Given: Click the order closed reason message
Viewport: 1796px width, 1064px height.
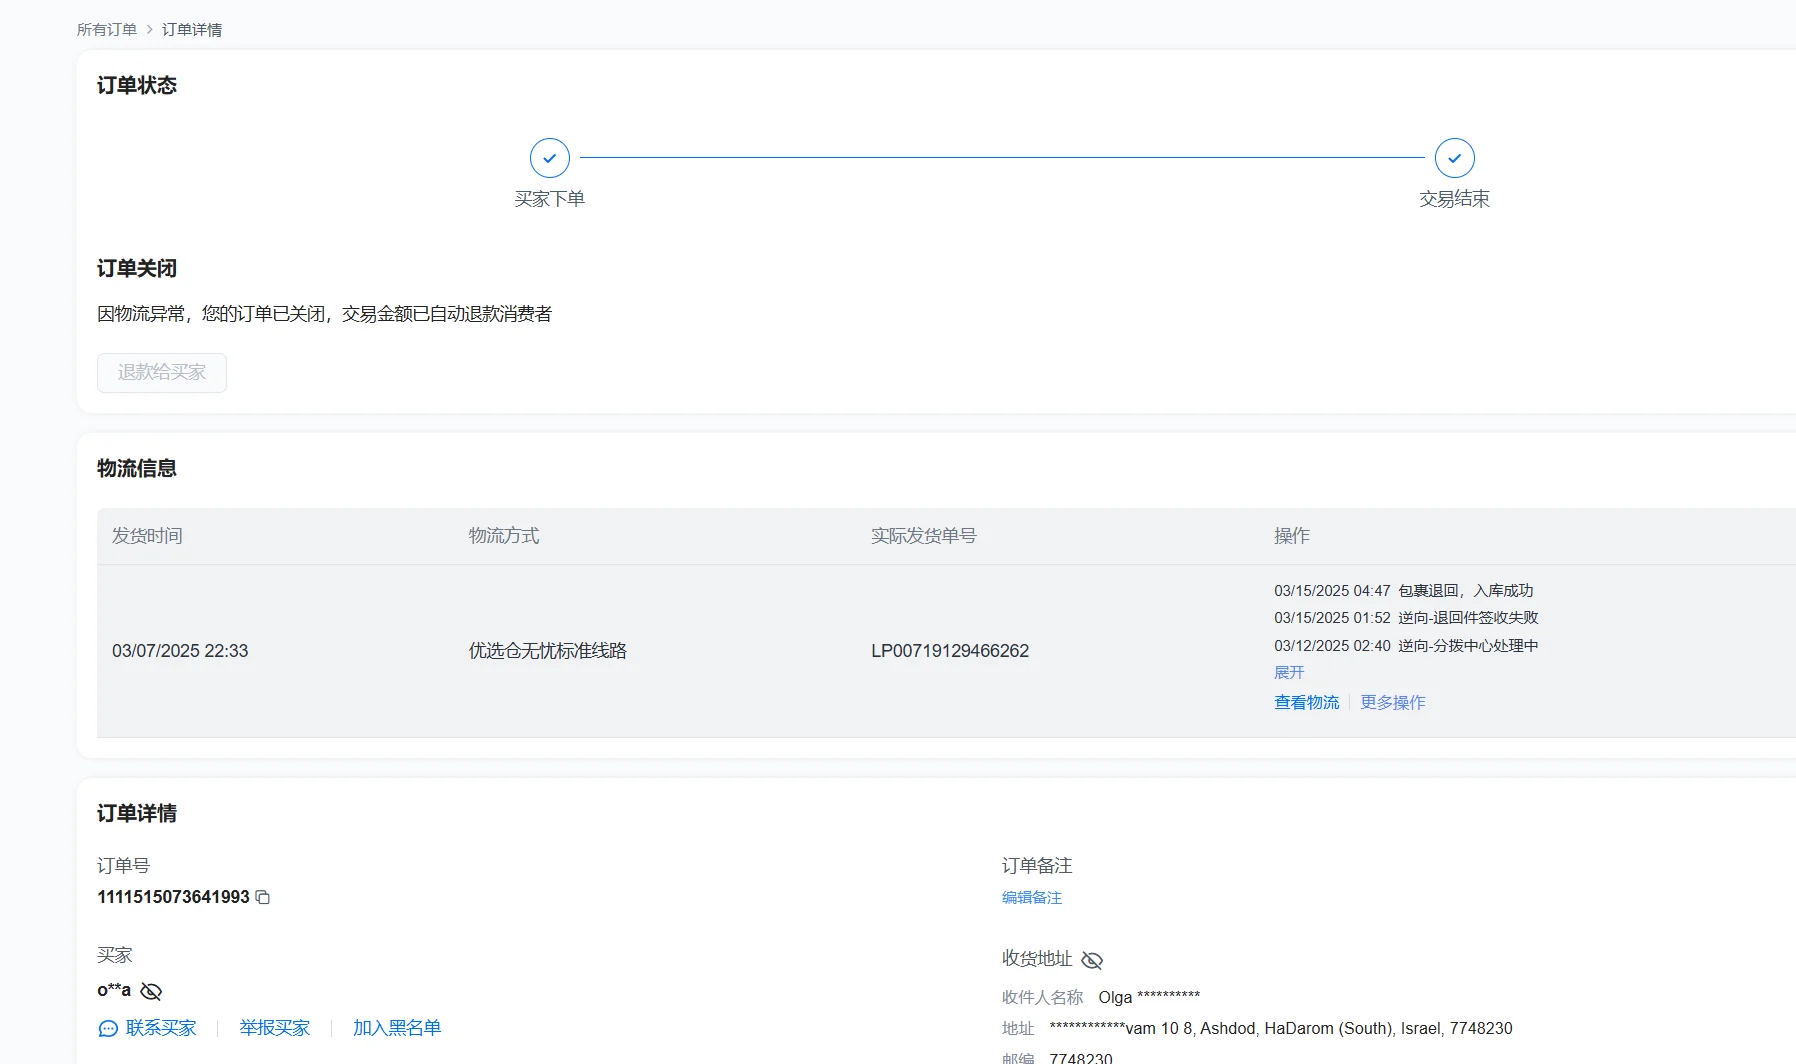Looking at the screenshot, I should point(324,314).
